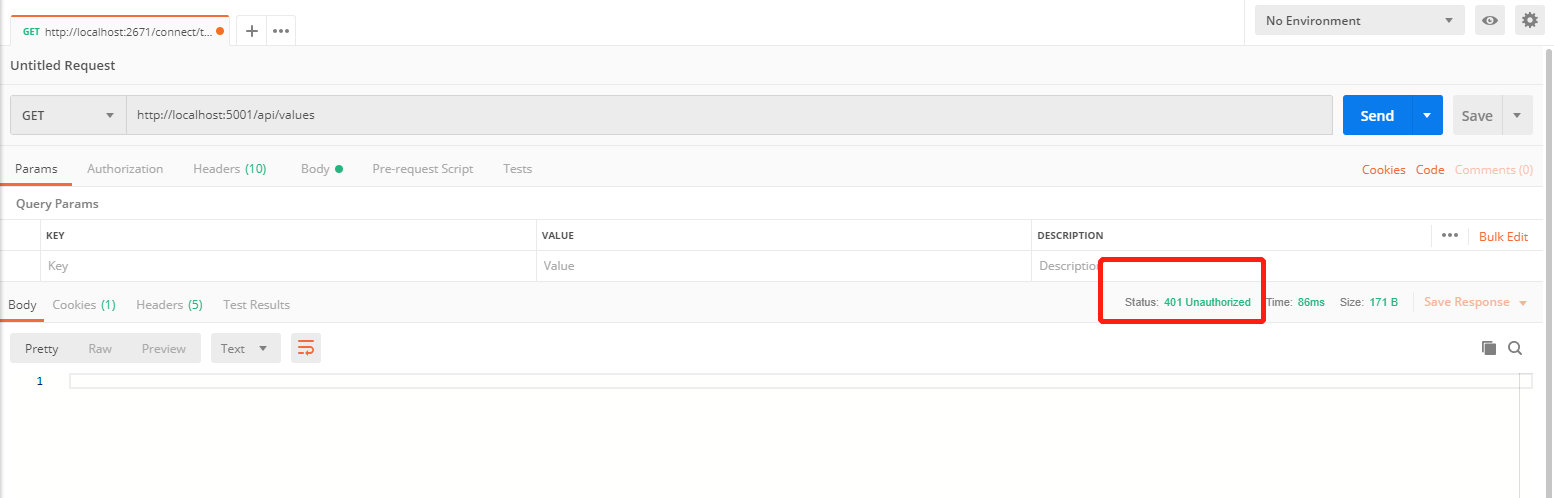Open the GET method dropdown
Viewport: 1554px width, 498px height.
[68, 115]
